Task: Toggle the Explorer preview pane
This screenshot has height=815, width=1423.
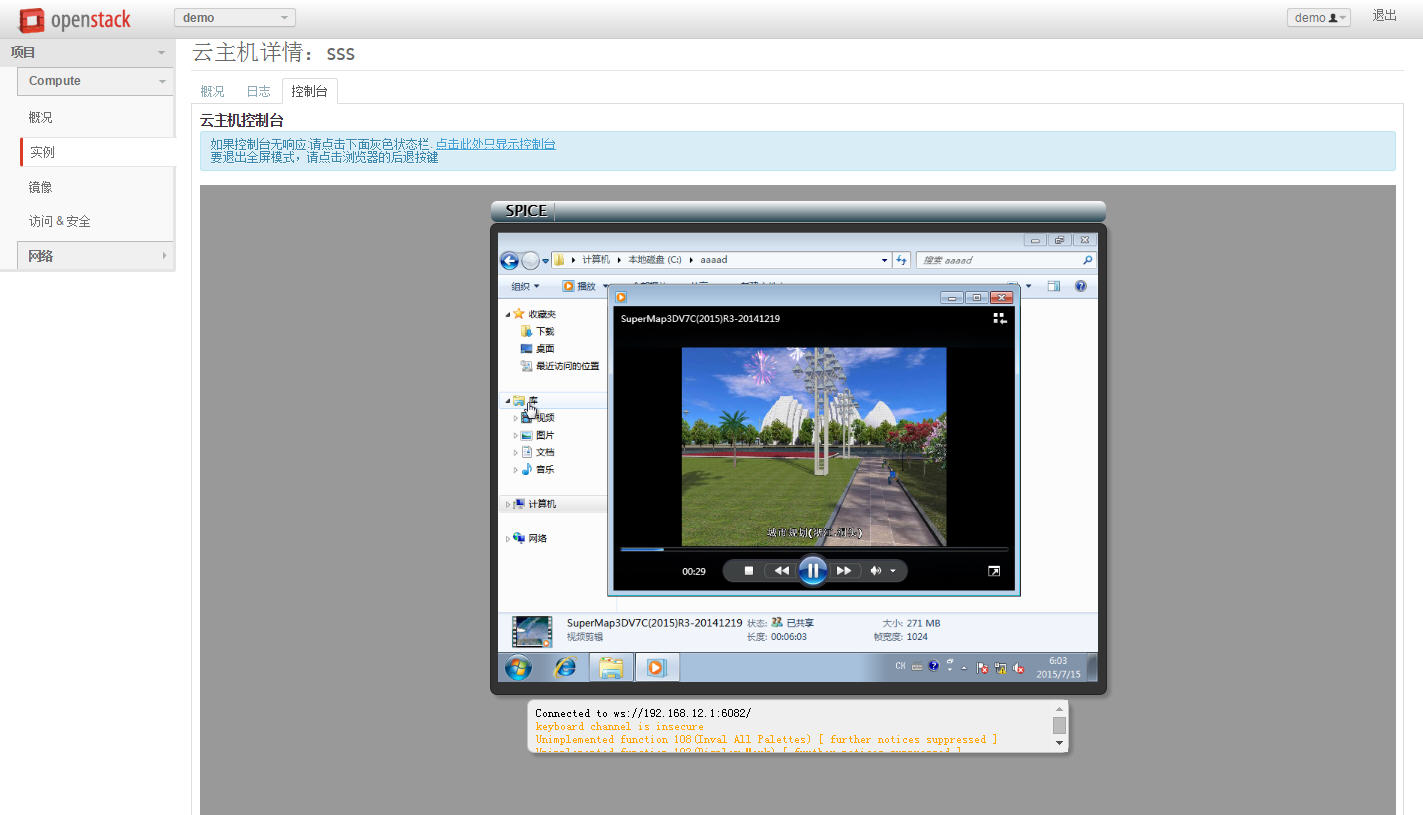Action: point(1054,286)
